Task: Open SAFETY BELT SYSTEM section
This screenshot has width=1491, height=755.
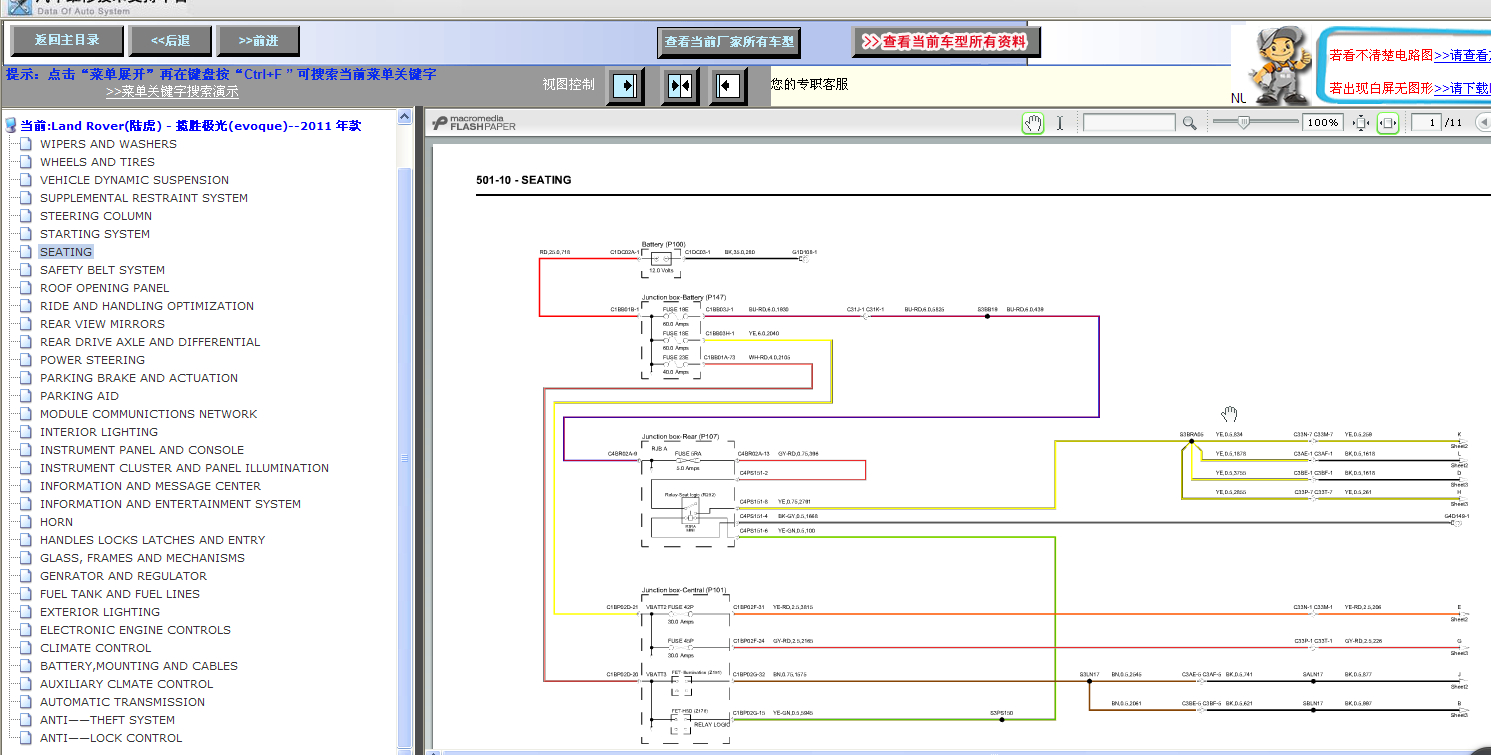Action: [x=102, y=270]
